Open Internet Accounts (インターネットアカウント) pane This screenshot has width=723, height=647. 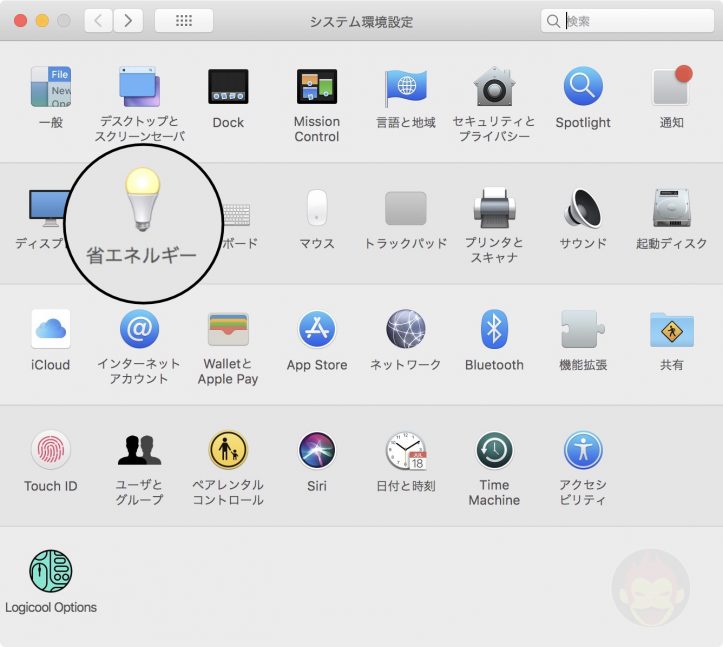click(139, 329)
